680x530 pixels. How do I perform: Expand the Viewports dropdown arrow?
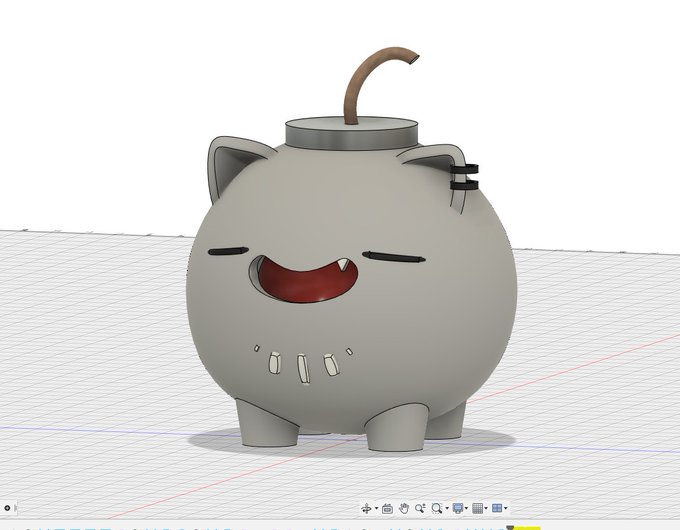506,508
